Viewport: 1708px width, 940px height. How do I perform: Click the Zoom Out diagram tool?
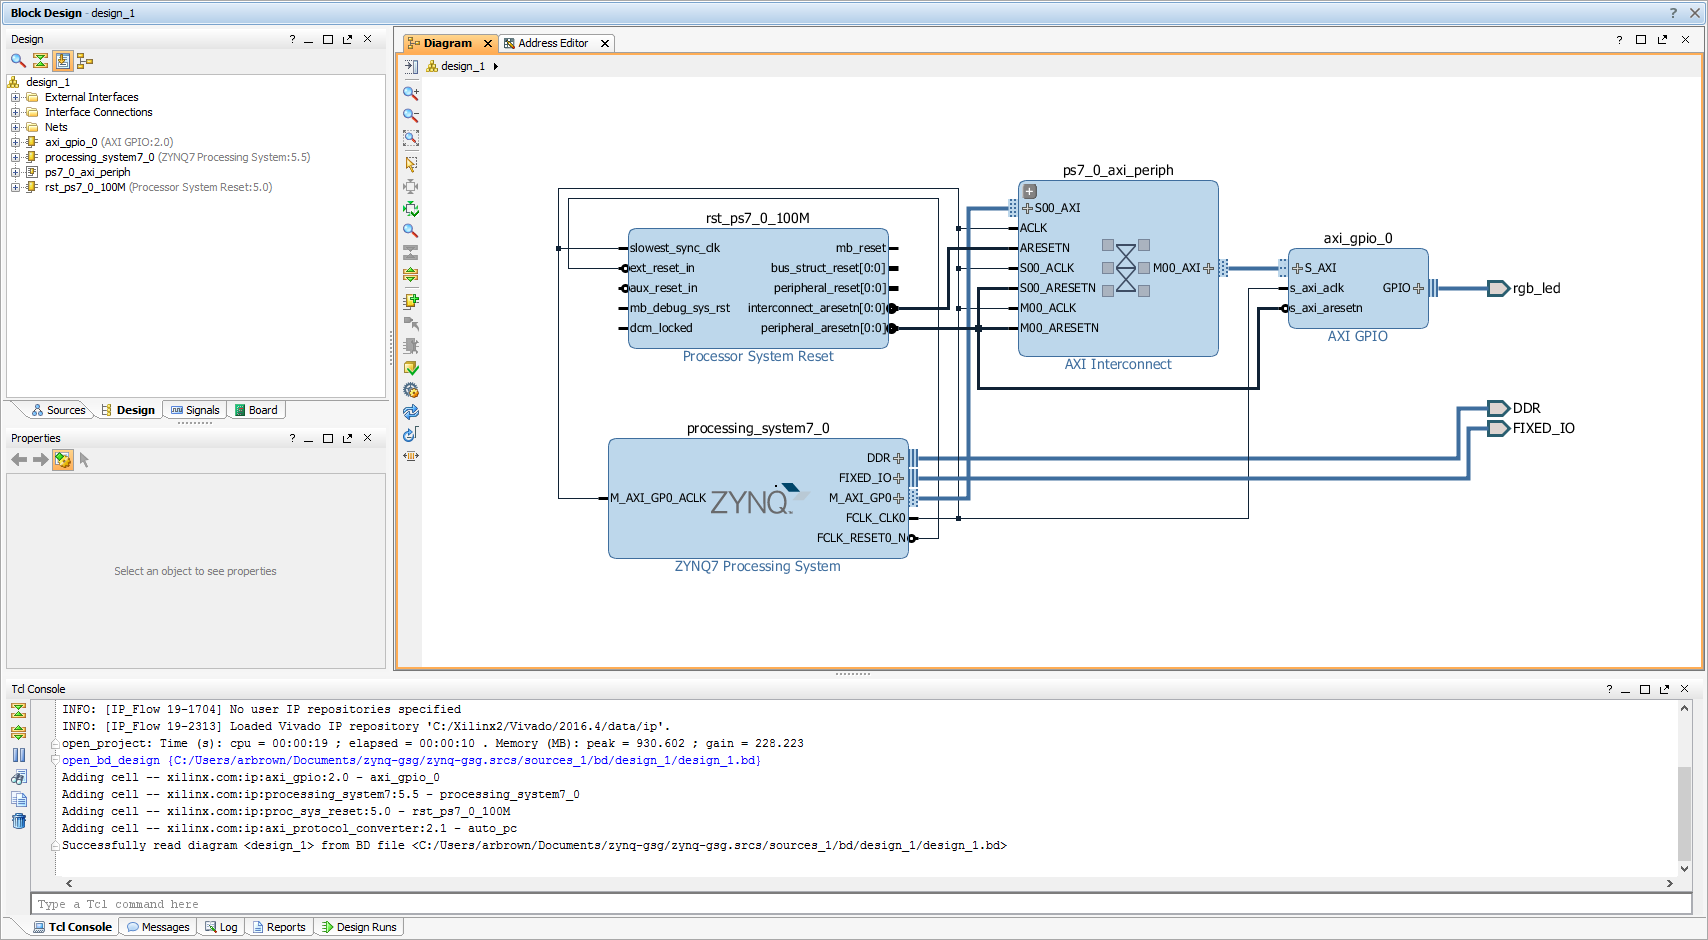[x=411, y=115]
